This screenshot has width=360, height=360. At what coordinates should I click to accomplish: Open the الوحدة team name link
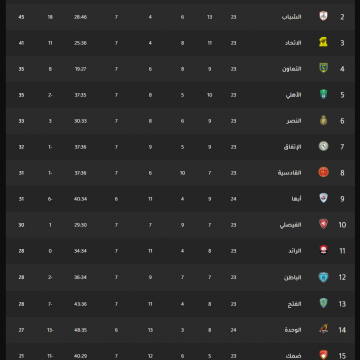tap(293, 330)
